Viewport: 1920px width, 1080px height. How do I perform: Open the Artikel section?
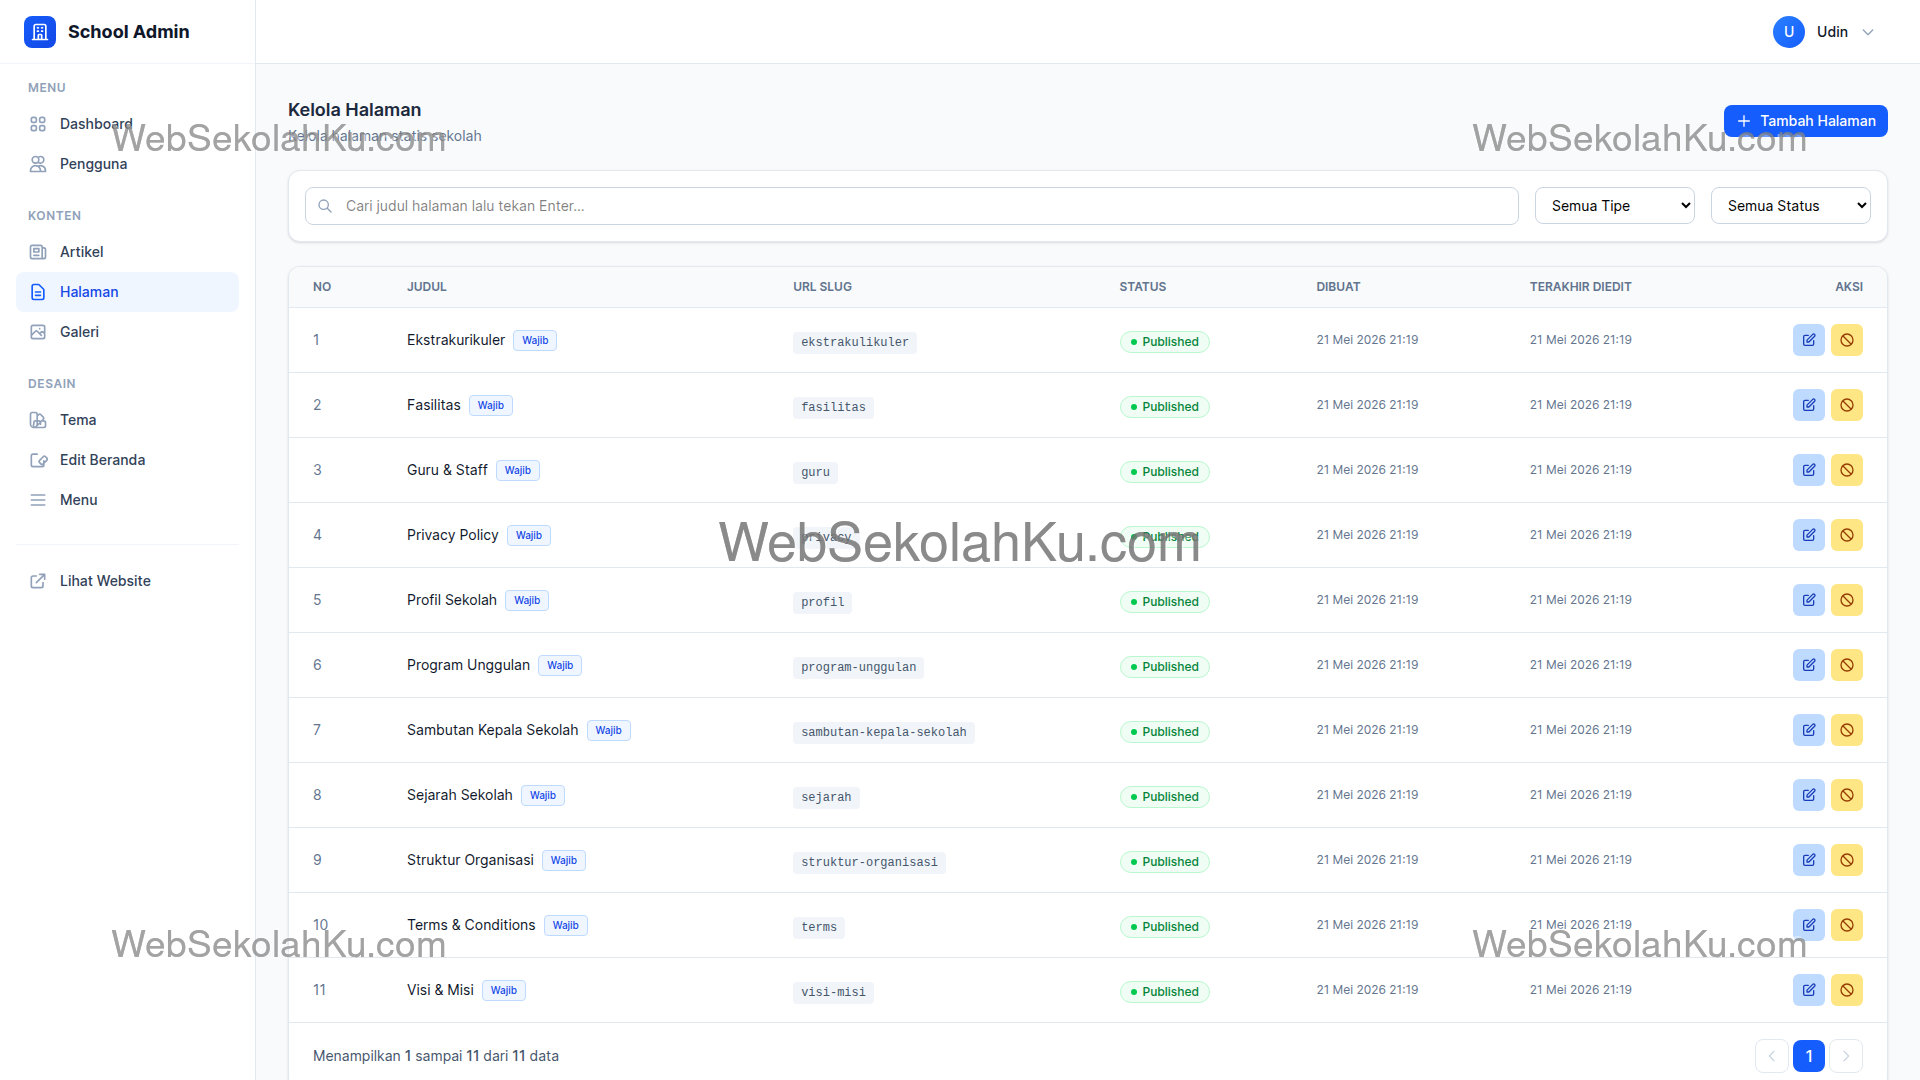click(x=127, y=252)
